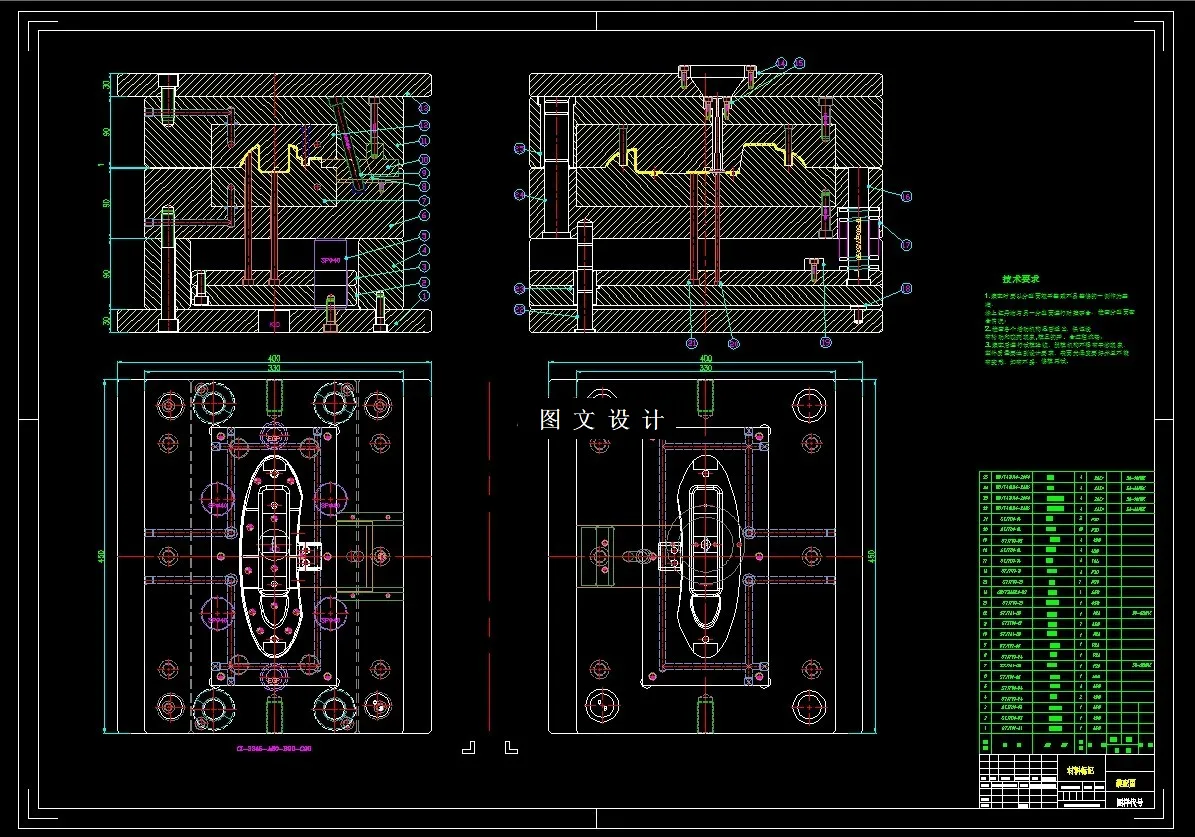This screenshot has height=837, width=1195.
Task: Select part balloon number 5
Action: pos(424,236)
